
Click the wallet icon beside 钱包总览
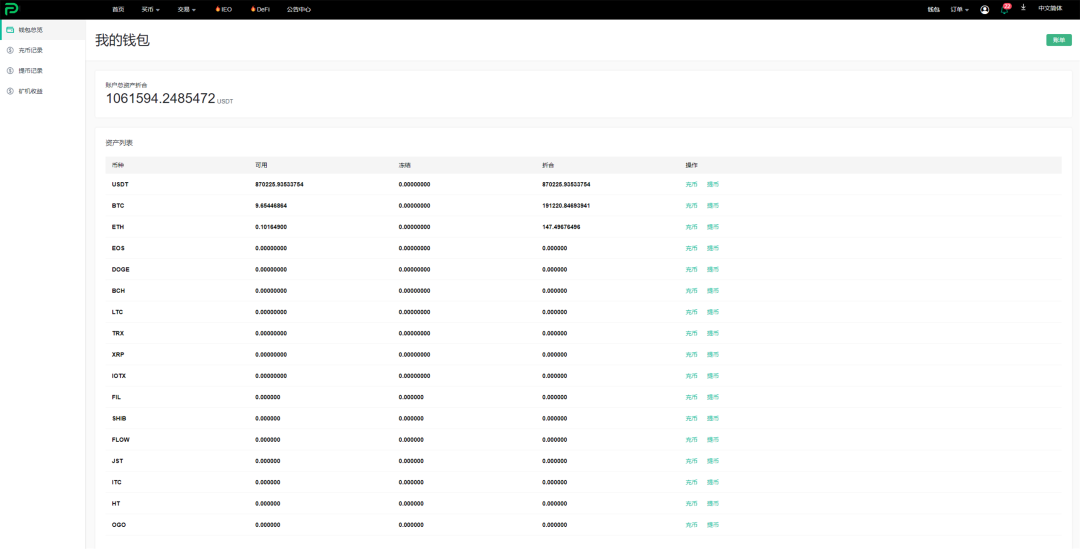coord(10,30)
